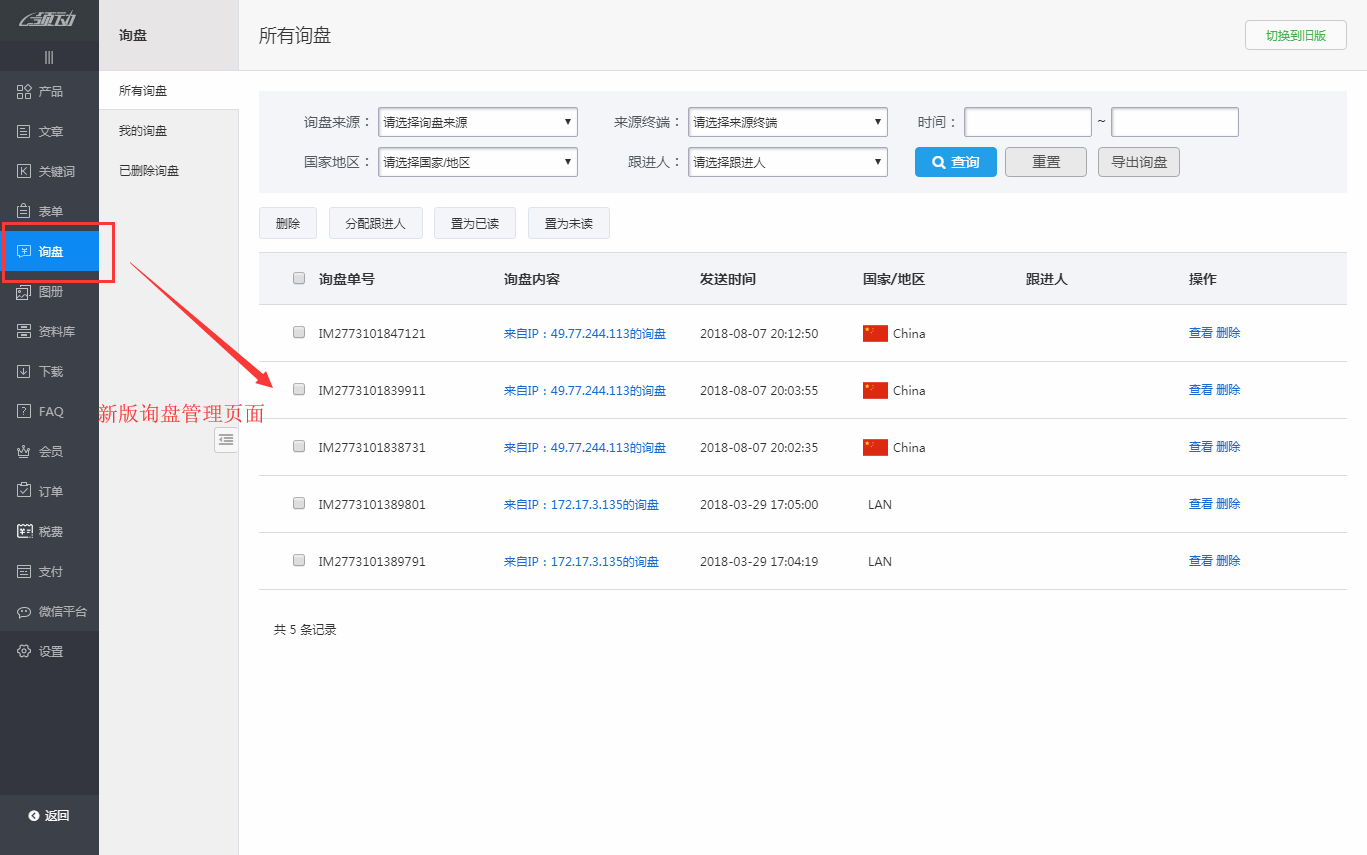Select checkbox for inquiry IM2773101847121
Screen dimensions: 1367x855
click(x=298, y=332)
